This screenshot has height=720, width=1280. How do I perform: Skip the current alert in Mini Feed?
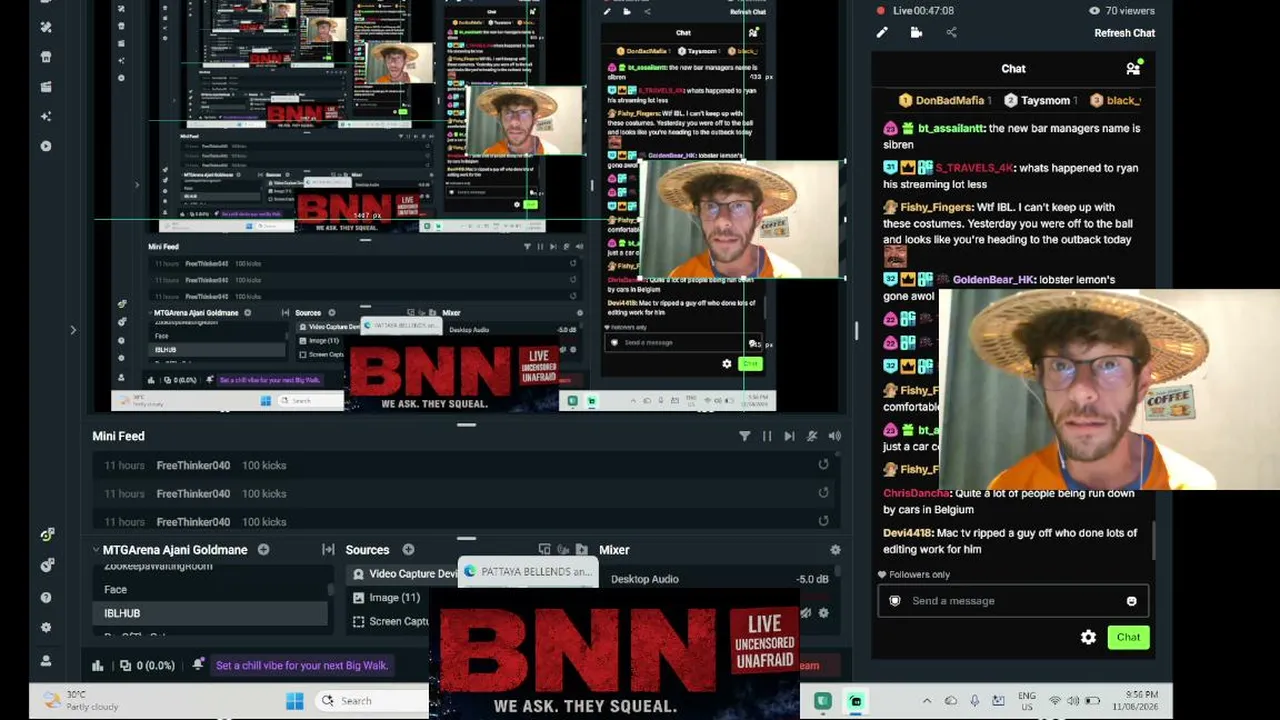click(789, 436)
